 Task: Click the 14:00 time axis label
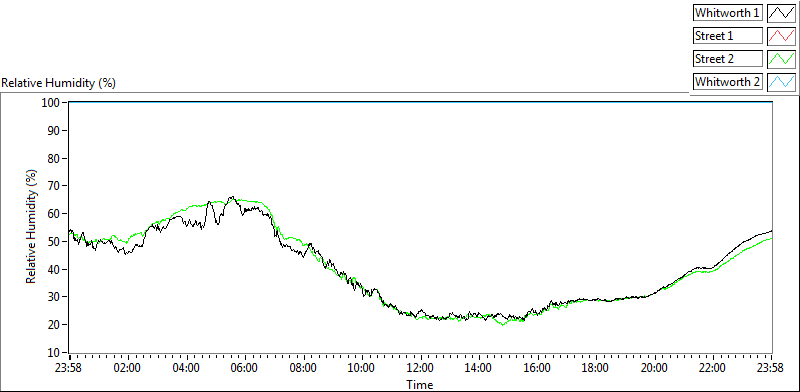479,368
